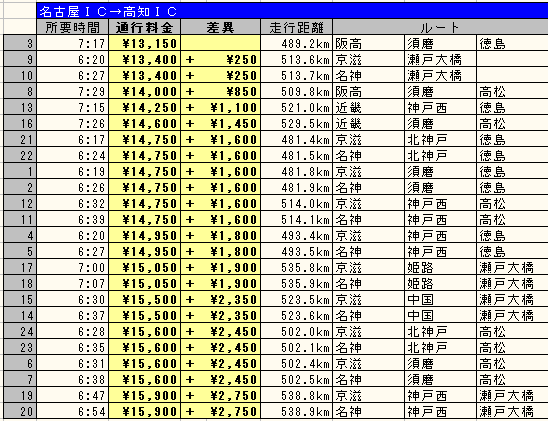Select the 7:29 travel time cell
The height and width of the screenshot is (421, 548).
72,91
